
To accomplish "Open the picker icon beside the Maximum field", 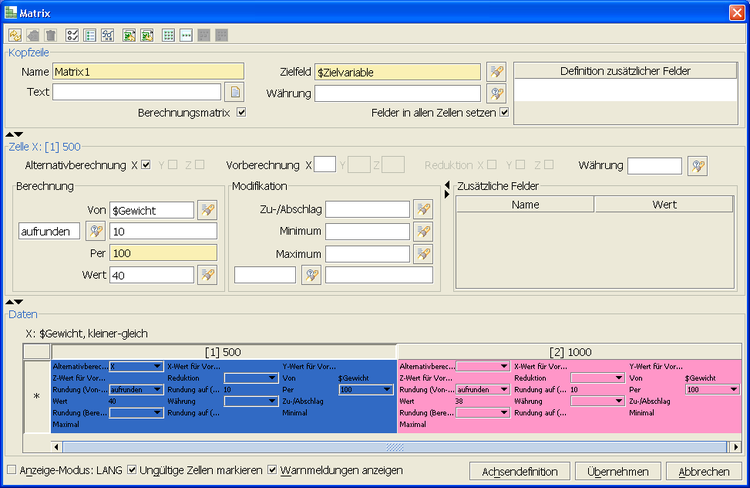I will pyautogui.click(x=423, y=253).
